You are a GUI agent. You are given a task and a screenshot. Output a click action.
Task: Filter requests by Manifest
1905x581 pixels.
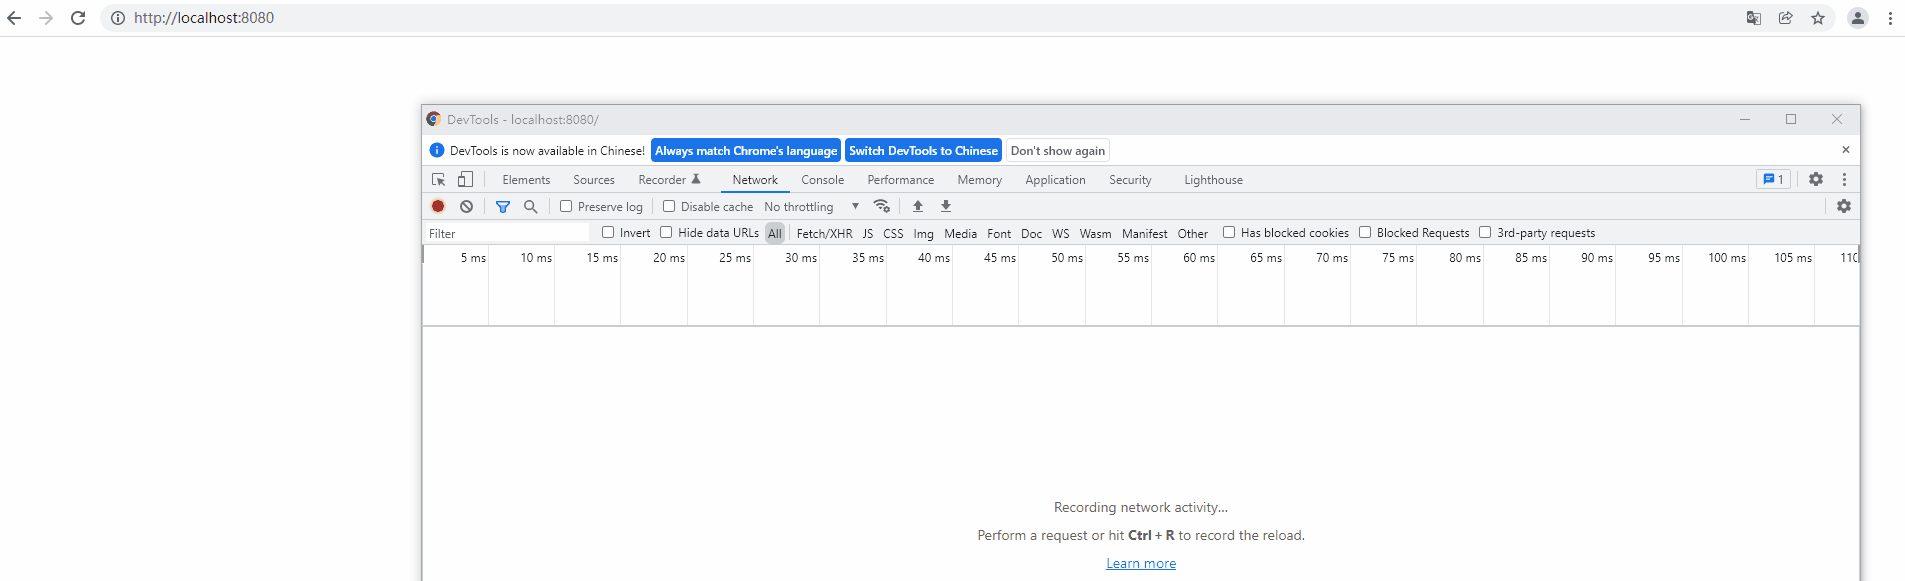tap(1145, 233)
